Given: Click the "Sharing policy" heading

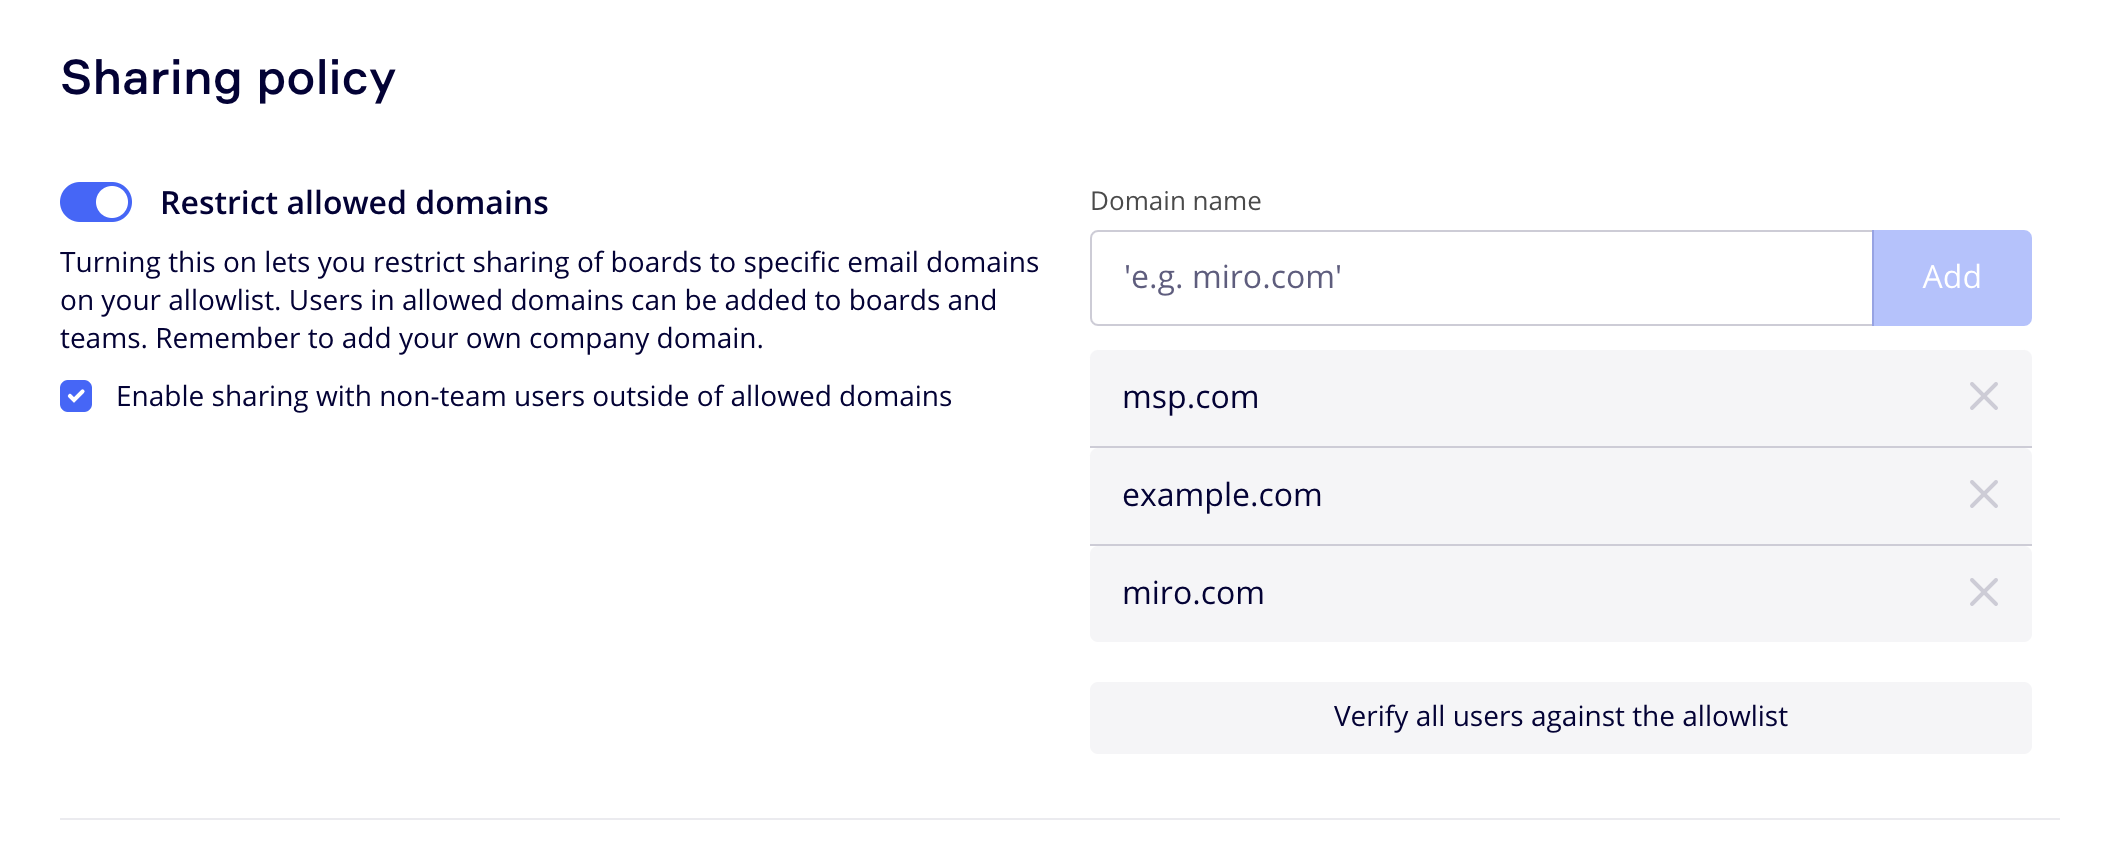Looking at the screenshot, I should tap(228, 78).
